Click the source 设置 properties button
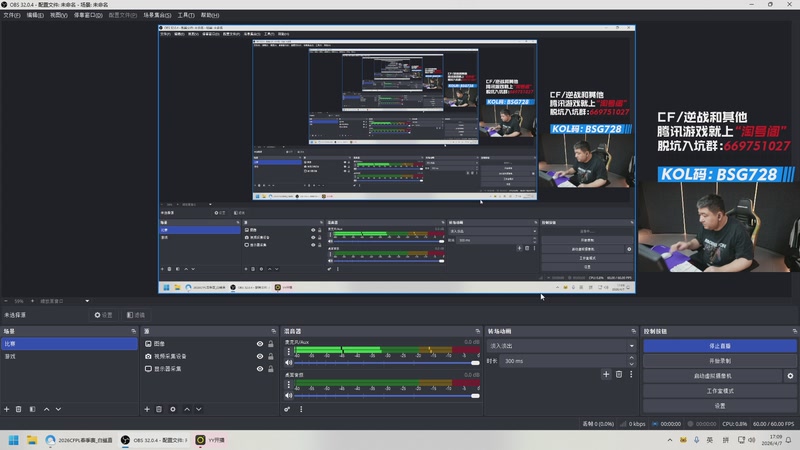 [x=104, y=315]
